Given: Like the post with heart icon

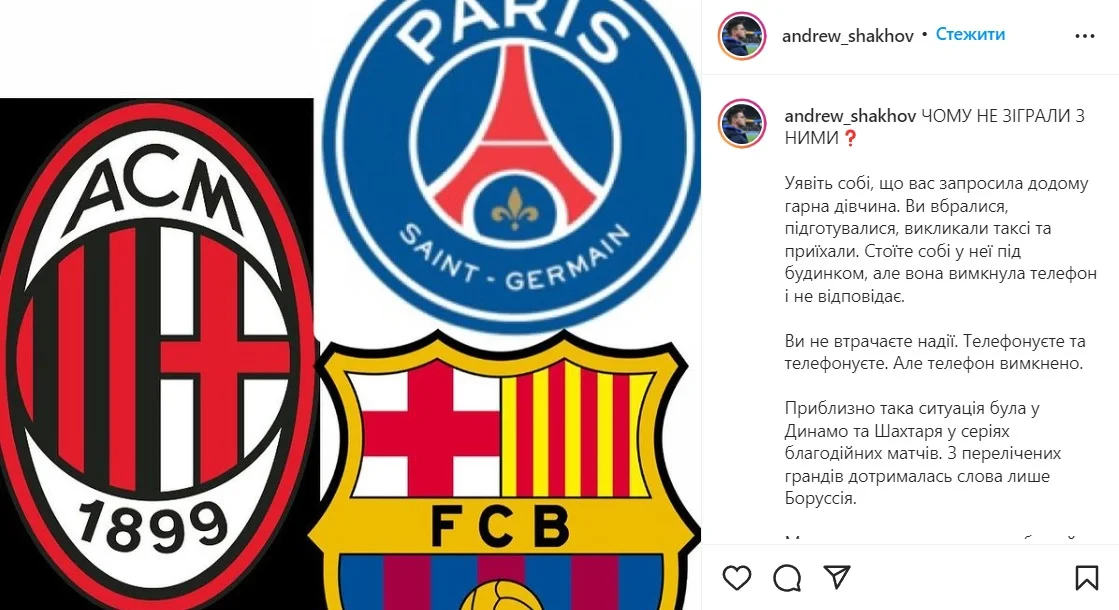Looking at the screenshot, I should click(x=736, y=577).
